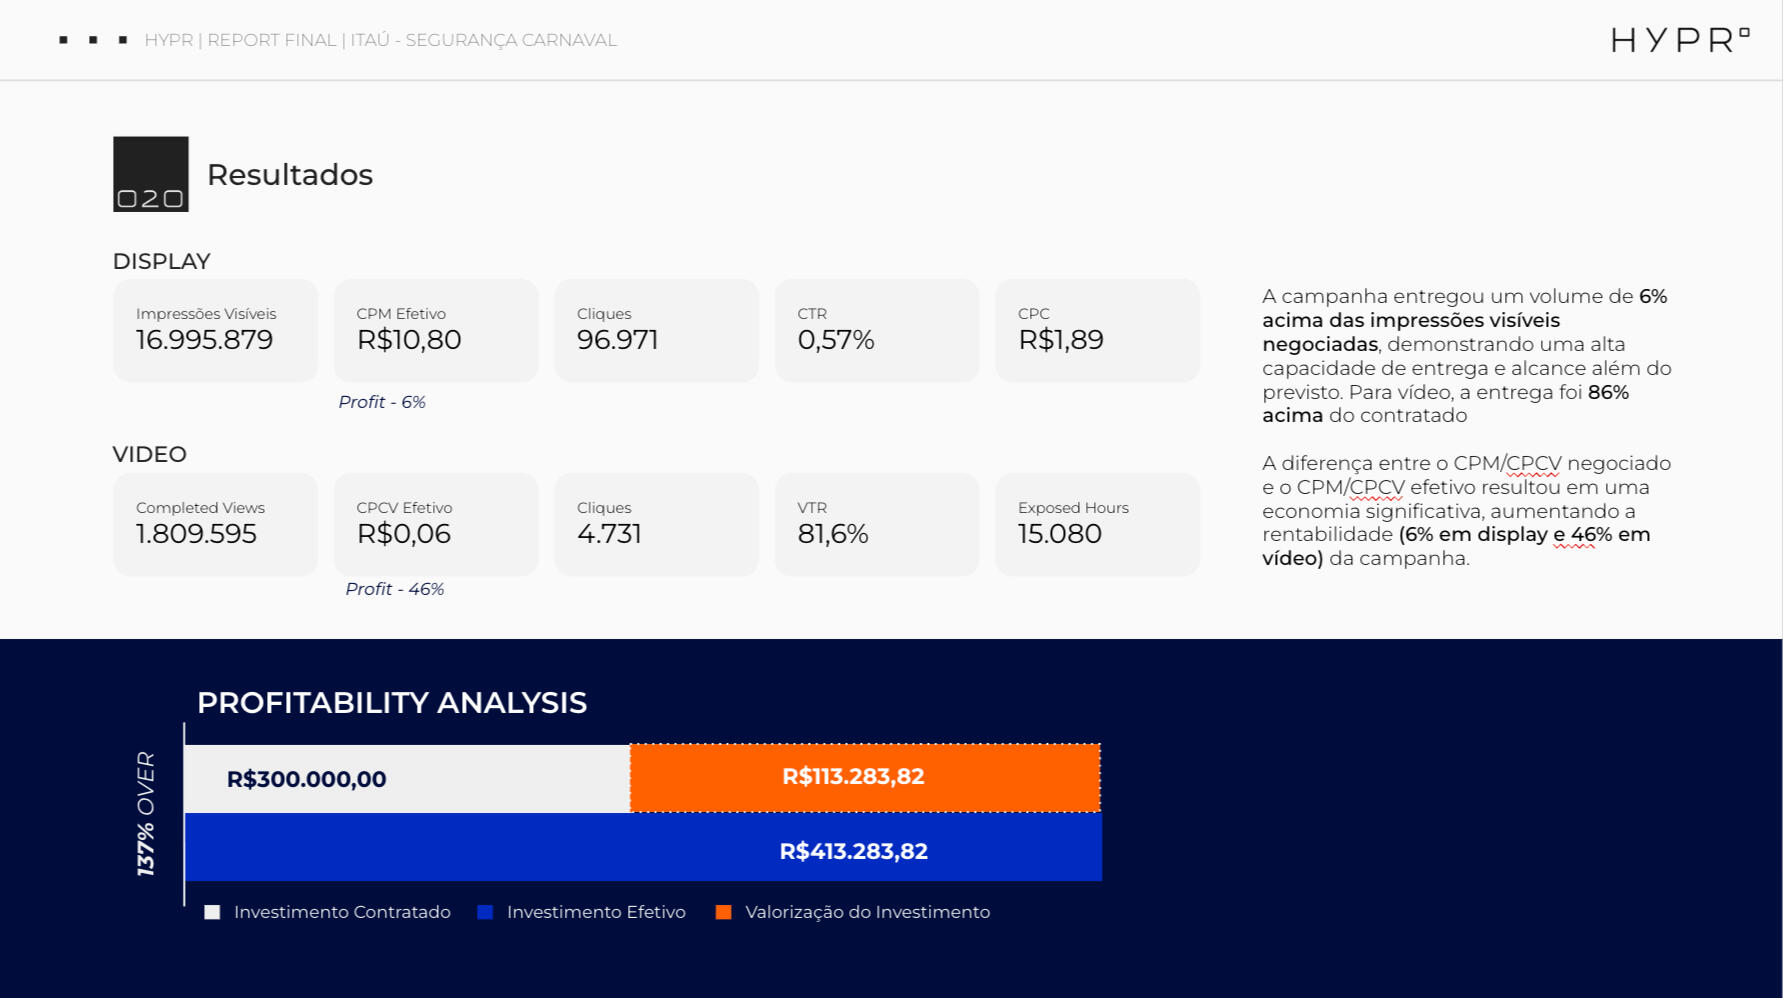Select the CPCV Efetivo R$0,06 card
This screenshot has height=998, width=1783.
click(436, 524)
